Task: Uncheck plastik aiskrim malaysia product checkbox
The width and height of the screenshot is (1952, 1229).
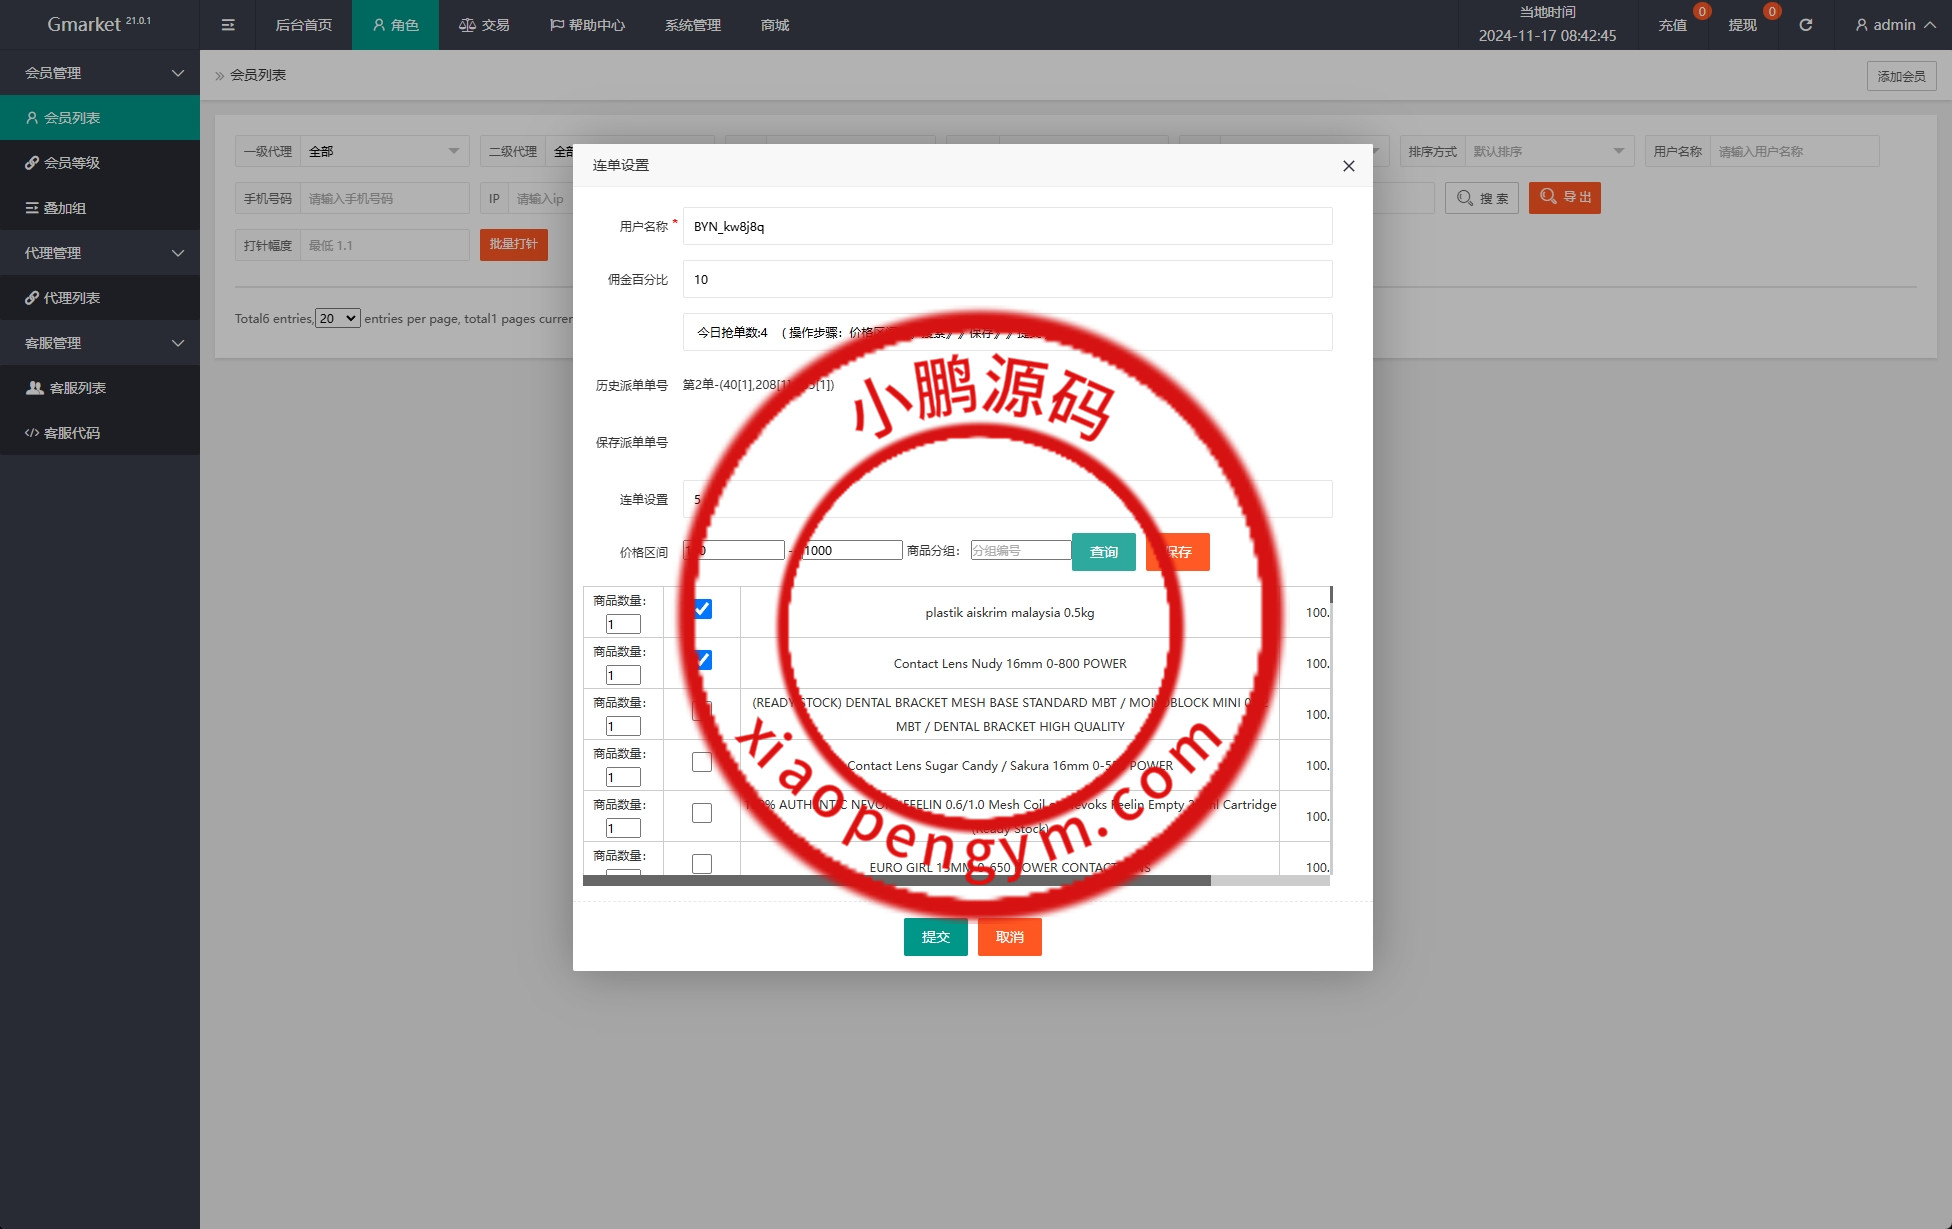Action: point(703,609)
